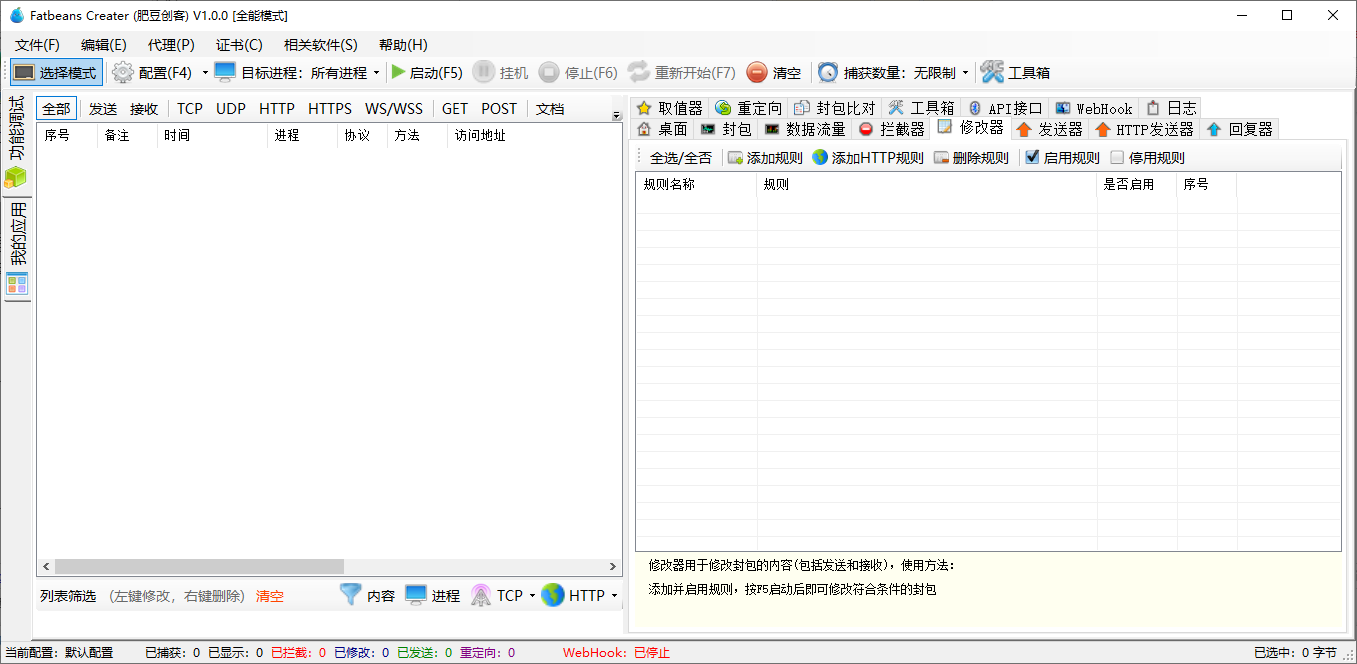
Task: Click the 启动(F5) green play icon
Action: tap(398, 72)
